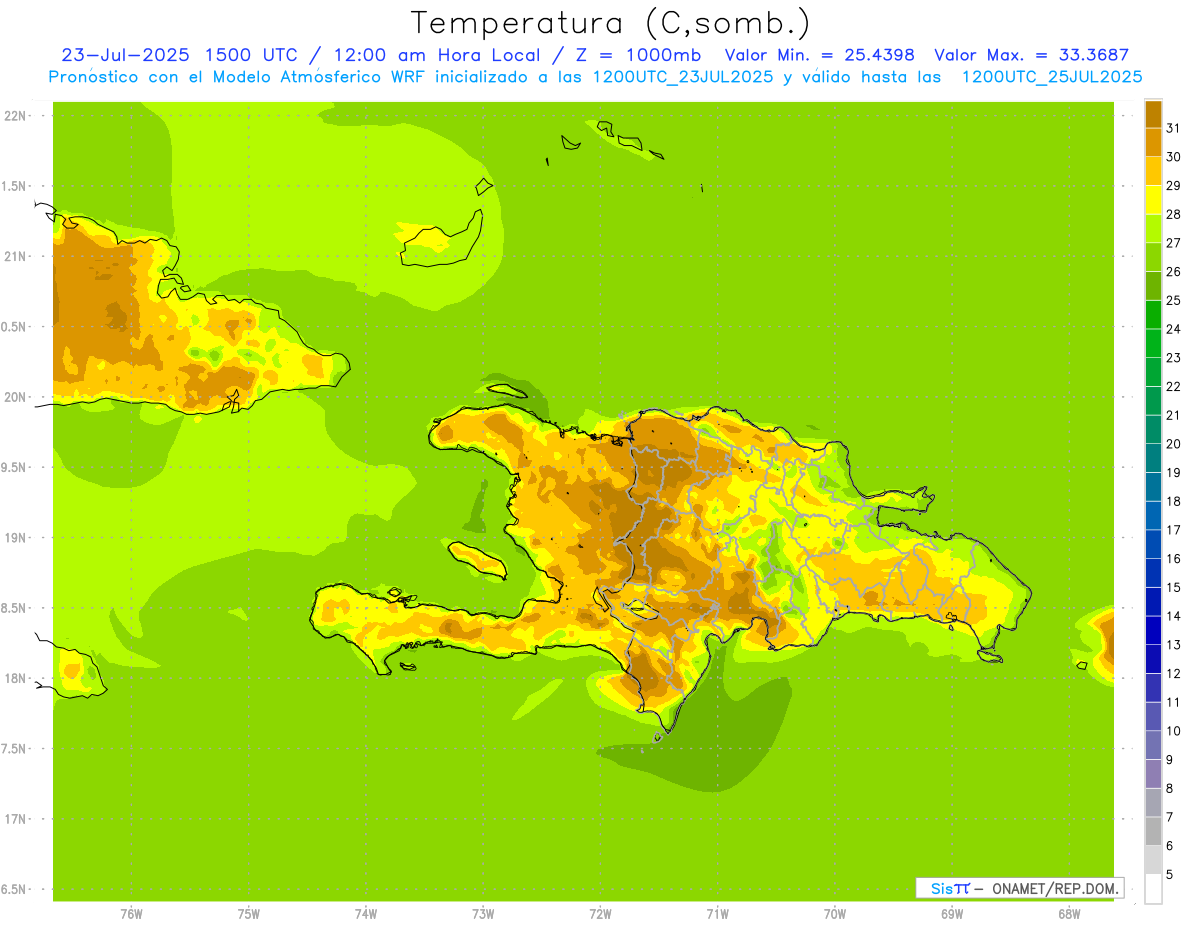Click the "1200UTC_25JUL2025" valid-until time text
Image resolution: width=1200 pixels, height=927 pixels.
coord(1052,77)
